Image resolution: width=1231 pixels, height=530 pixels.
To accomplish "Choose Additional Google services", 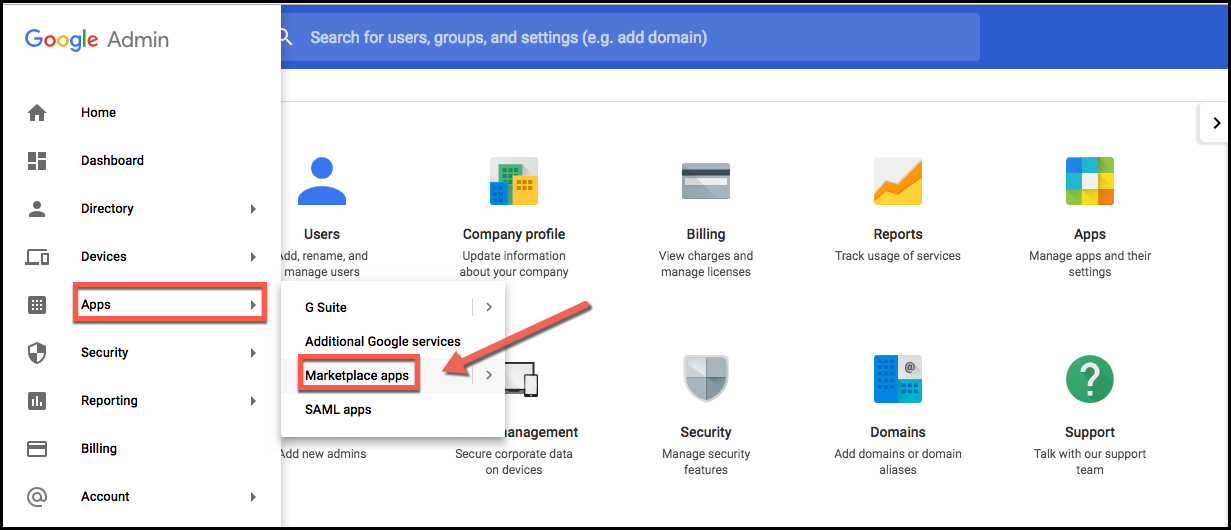I will pos(383,341).
